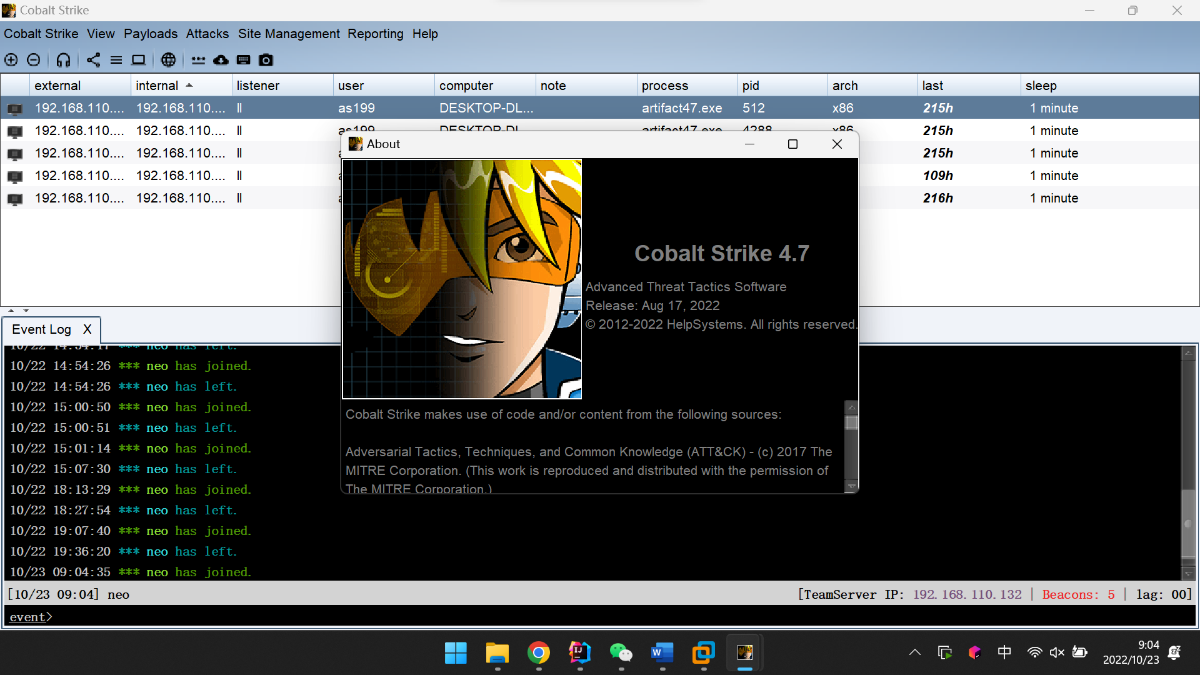Open Keystrokes keyboard icon
The width and height of the screenshot is (1200, 675).
click(x=243, y=60)
